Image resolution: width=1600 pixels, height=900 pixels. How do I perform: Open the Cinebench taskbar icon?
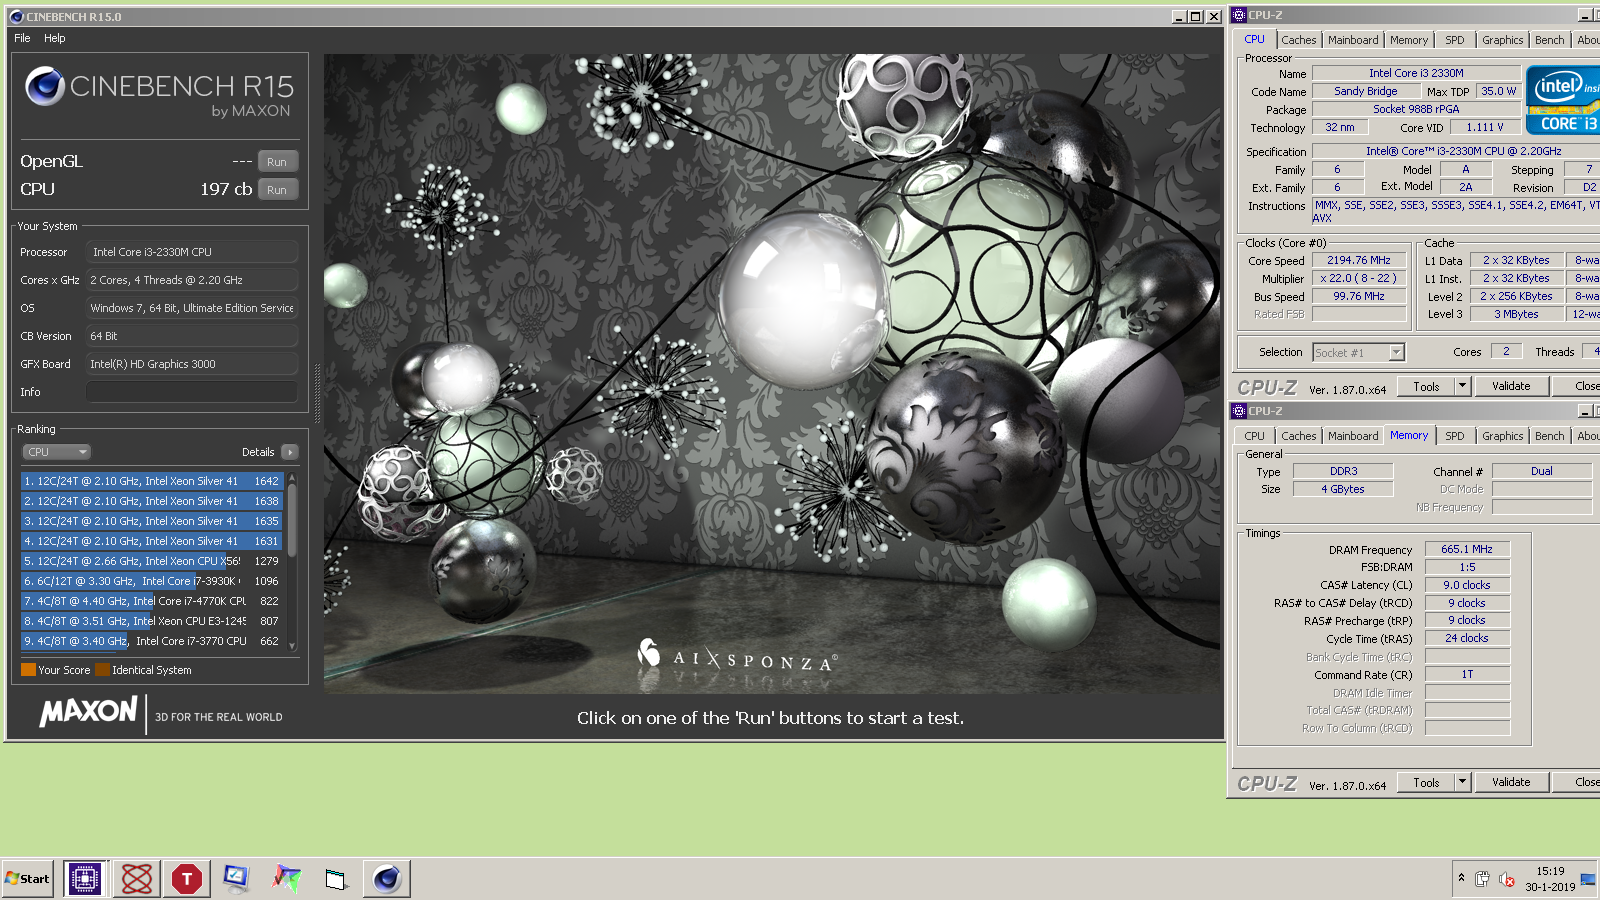[386, 879]
